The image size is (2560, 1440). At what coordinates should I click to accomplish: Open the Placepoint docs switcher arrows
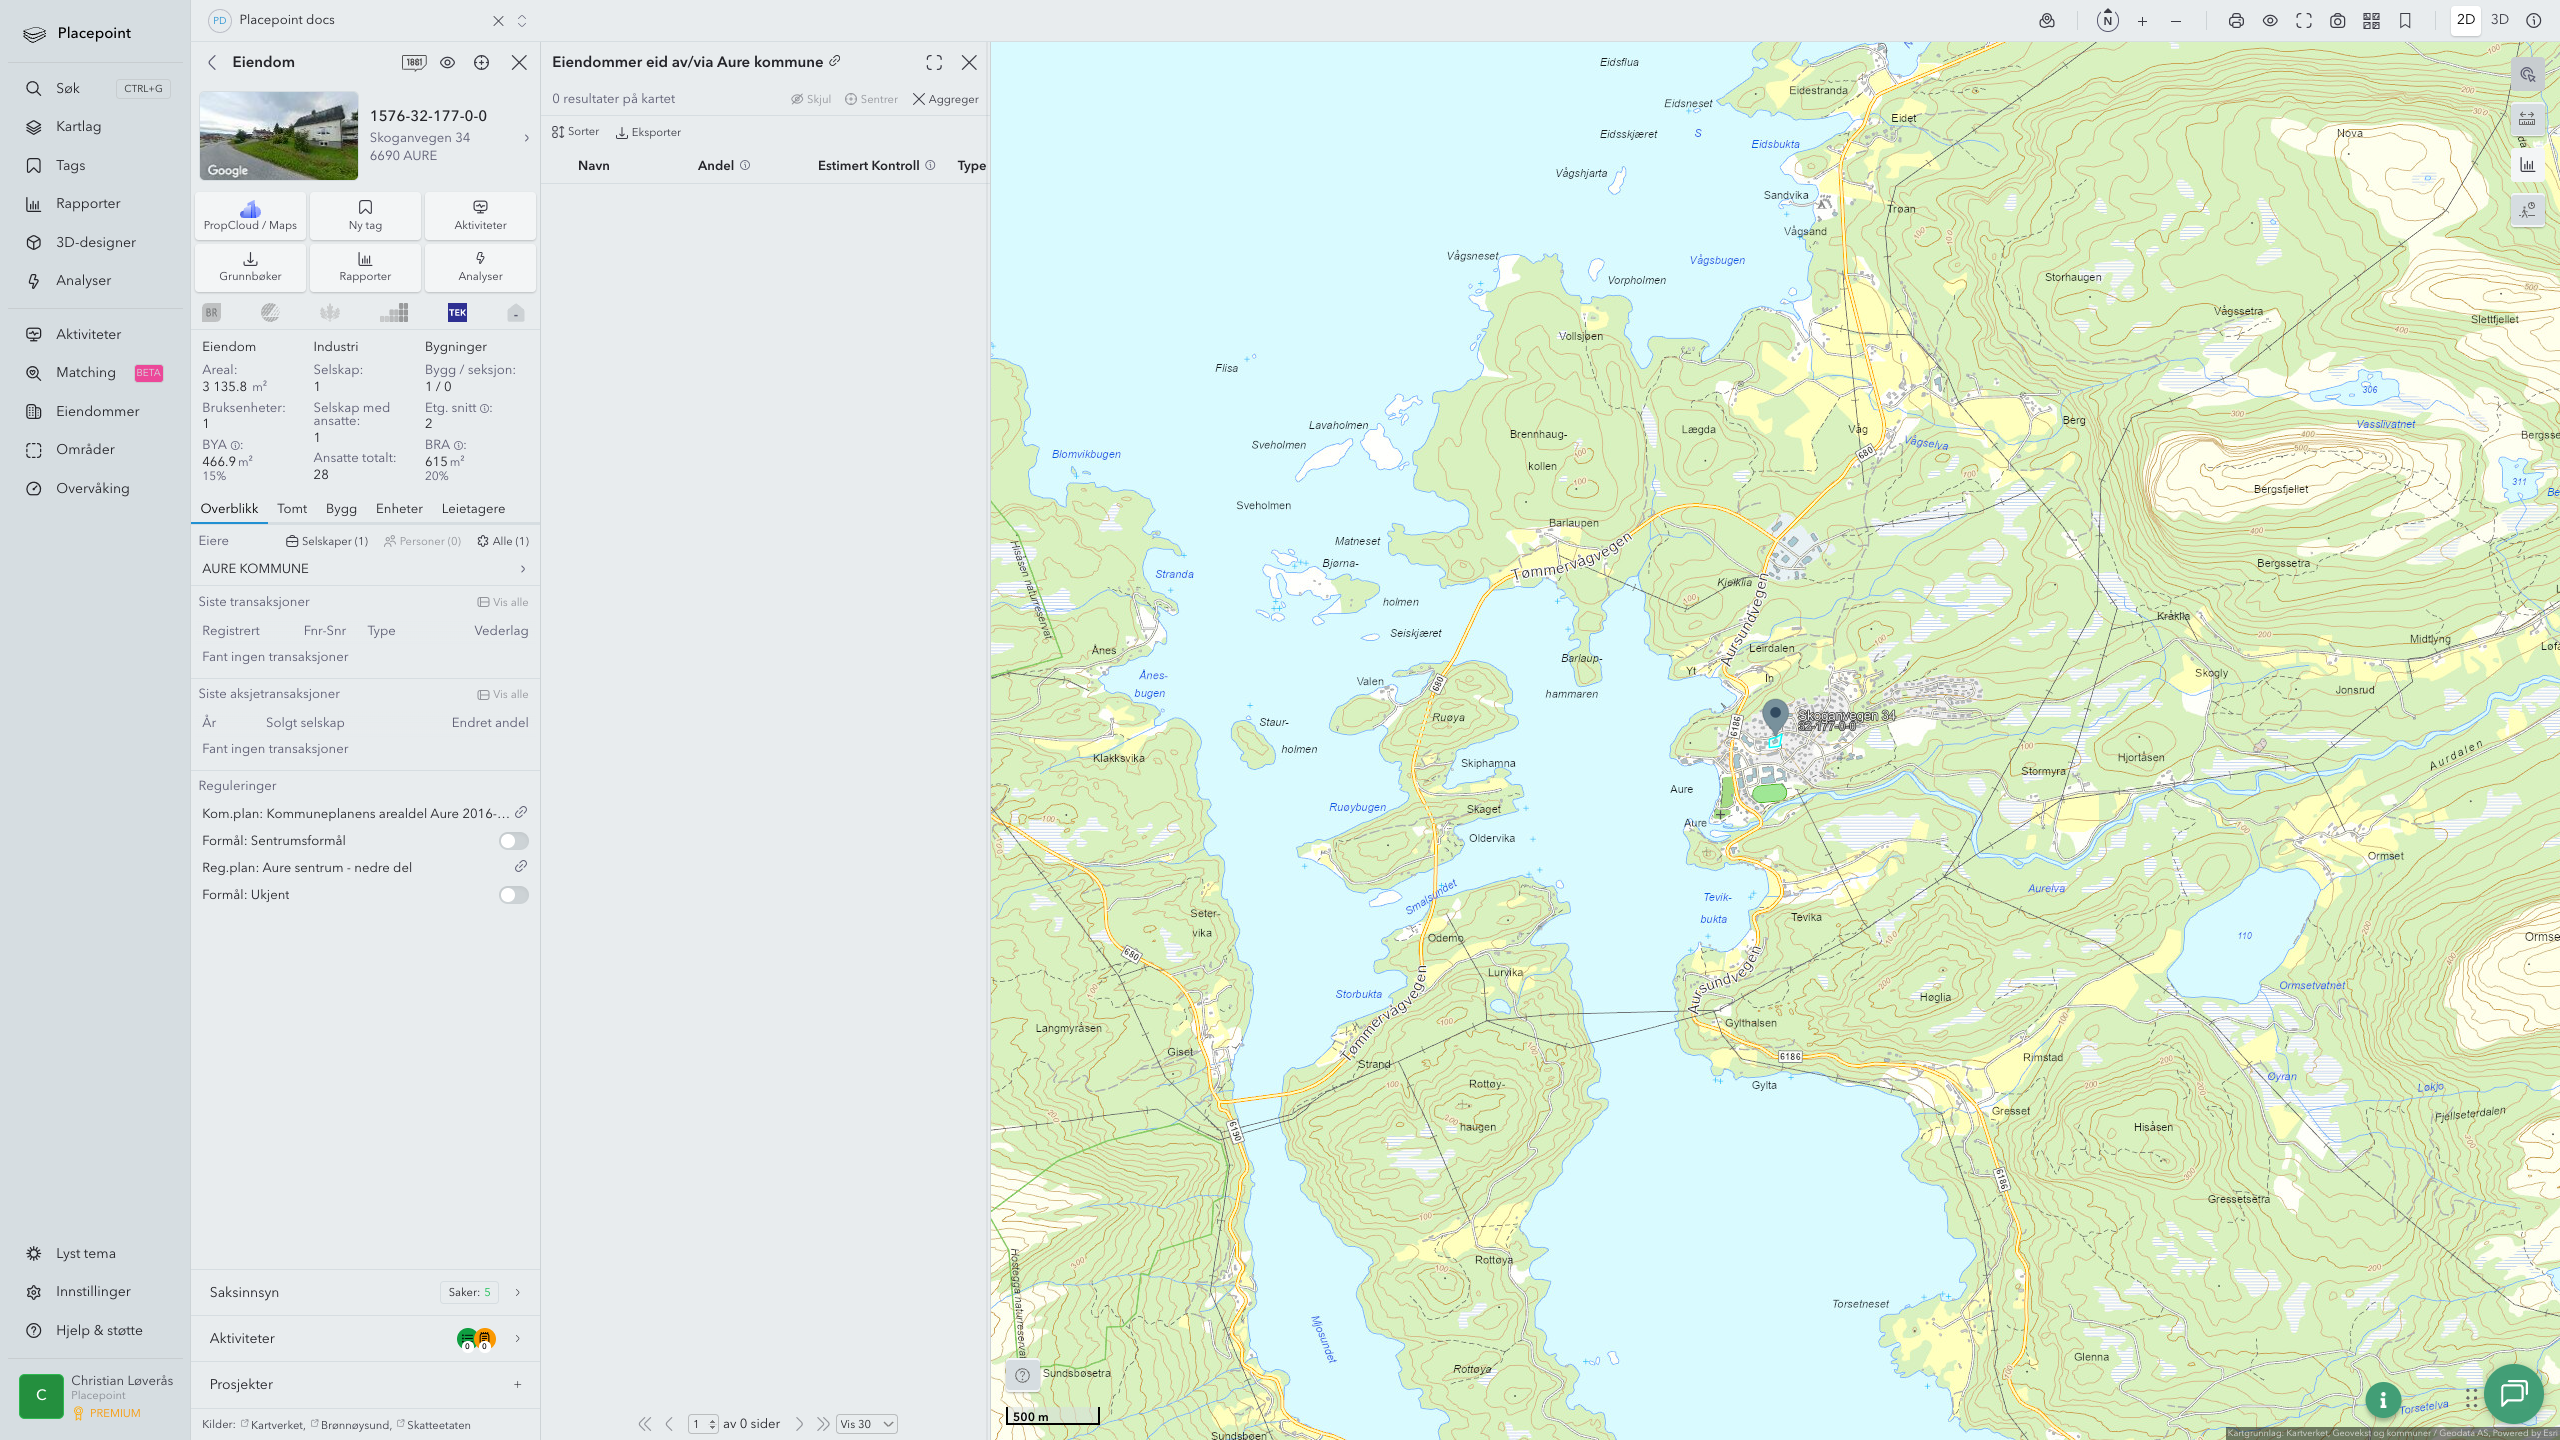(x=522, y=21)
